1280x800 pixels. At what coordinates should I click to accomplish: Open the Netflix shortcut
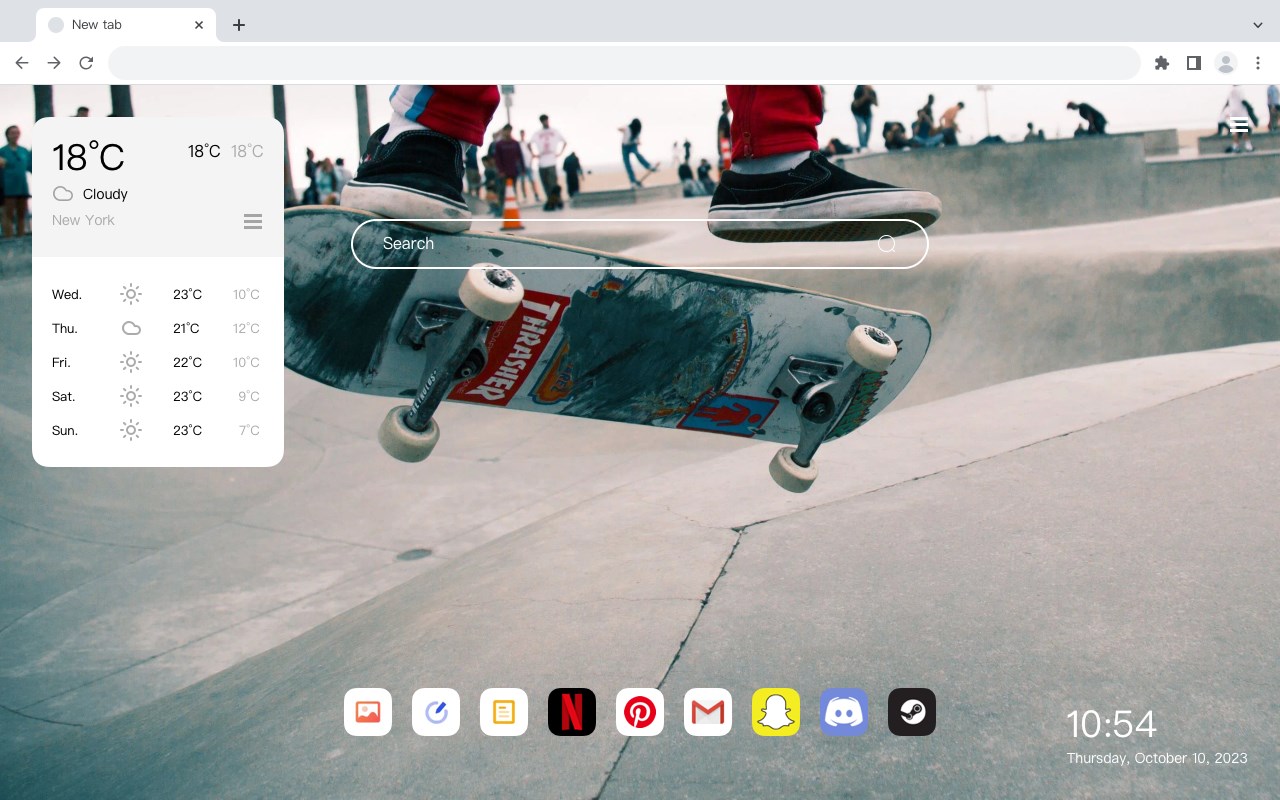pyautogui.click(x=572, y=712)
